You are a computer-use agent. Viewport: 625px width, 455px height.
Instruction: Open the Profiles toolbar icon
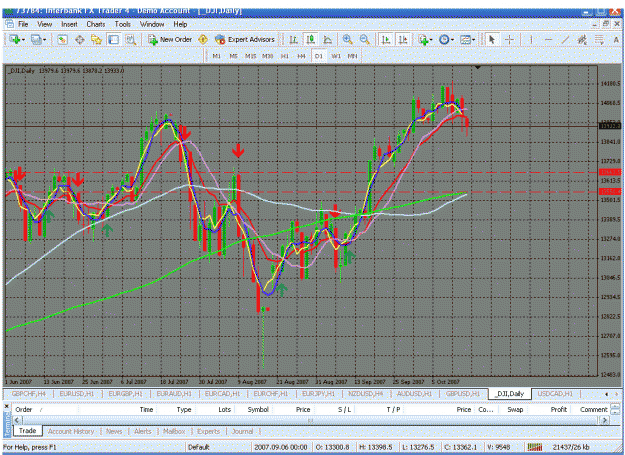click(36, 39)
